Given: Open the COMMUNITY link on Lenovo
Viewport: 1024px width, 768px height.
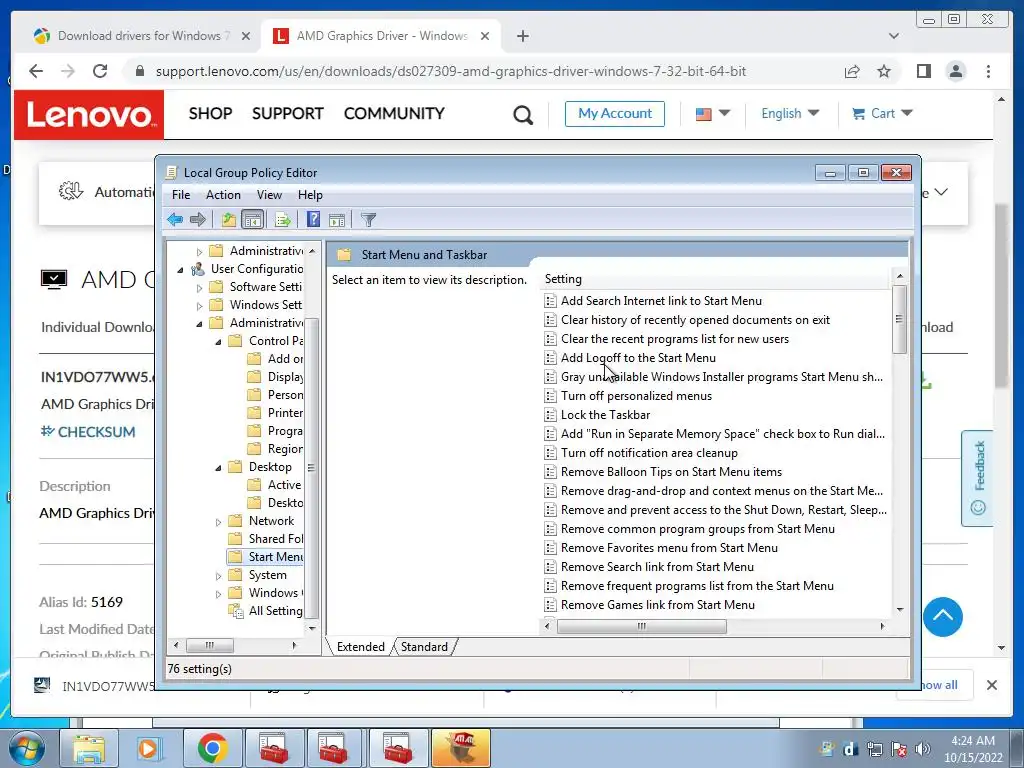Looking at the screenshot, I should click(394, 114).
